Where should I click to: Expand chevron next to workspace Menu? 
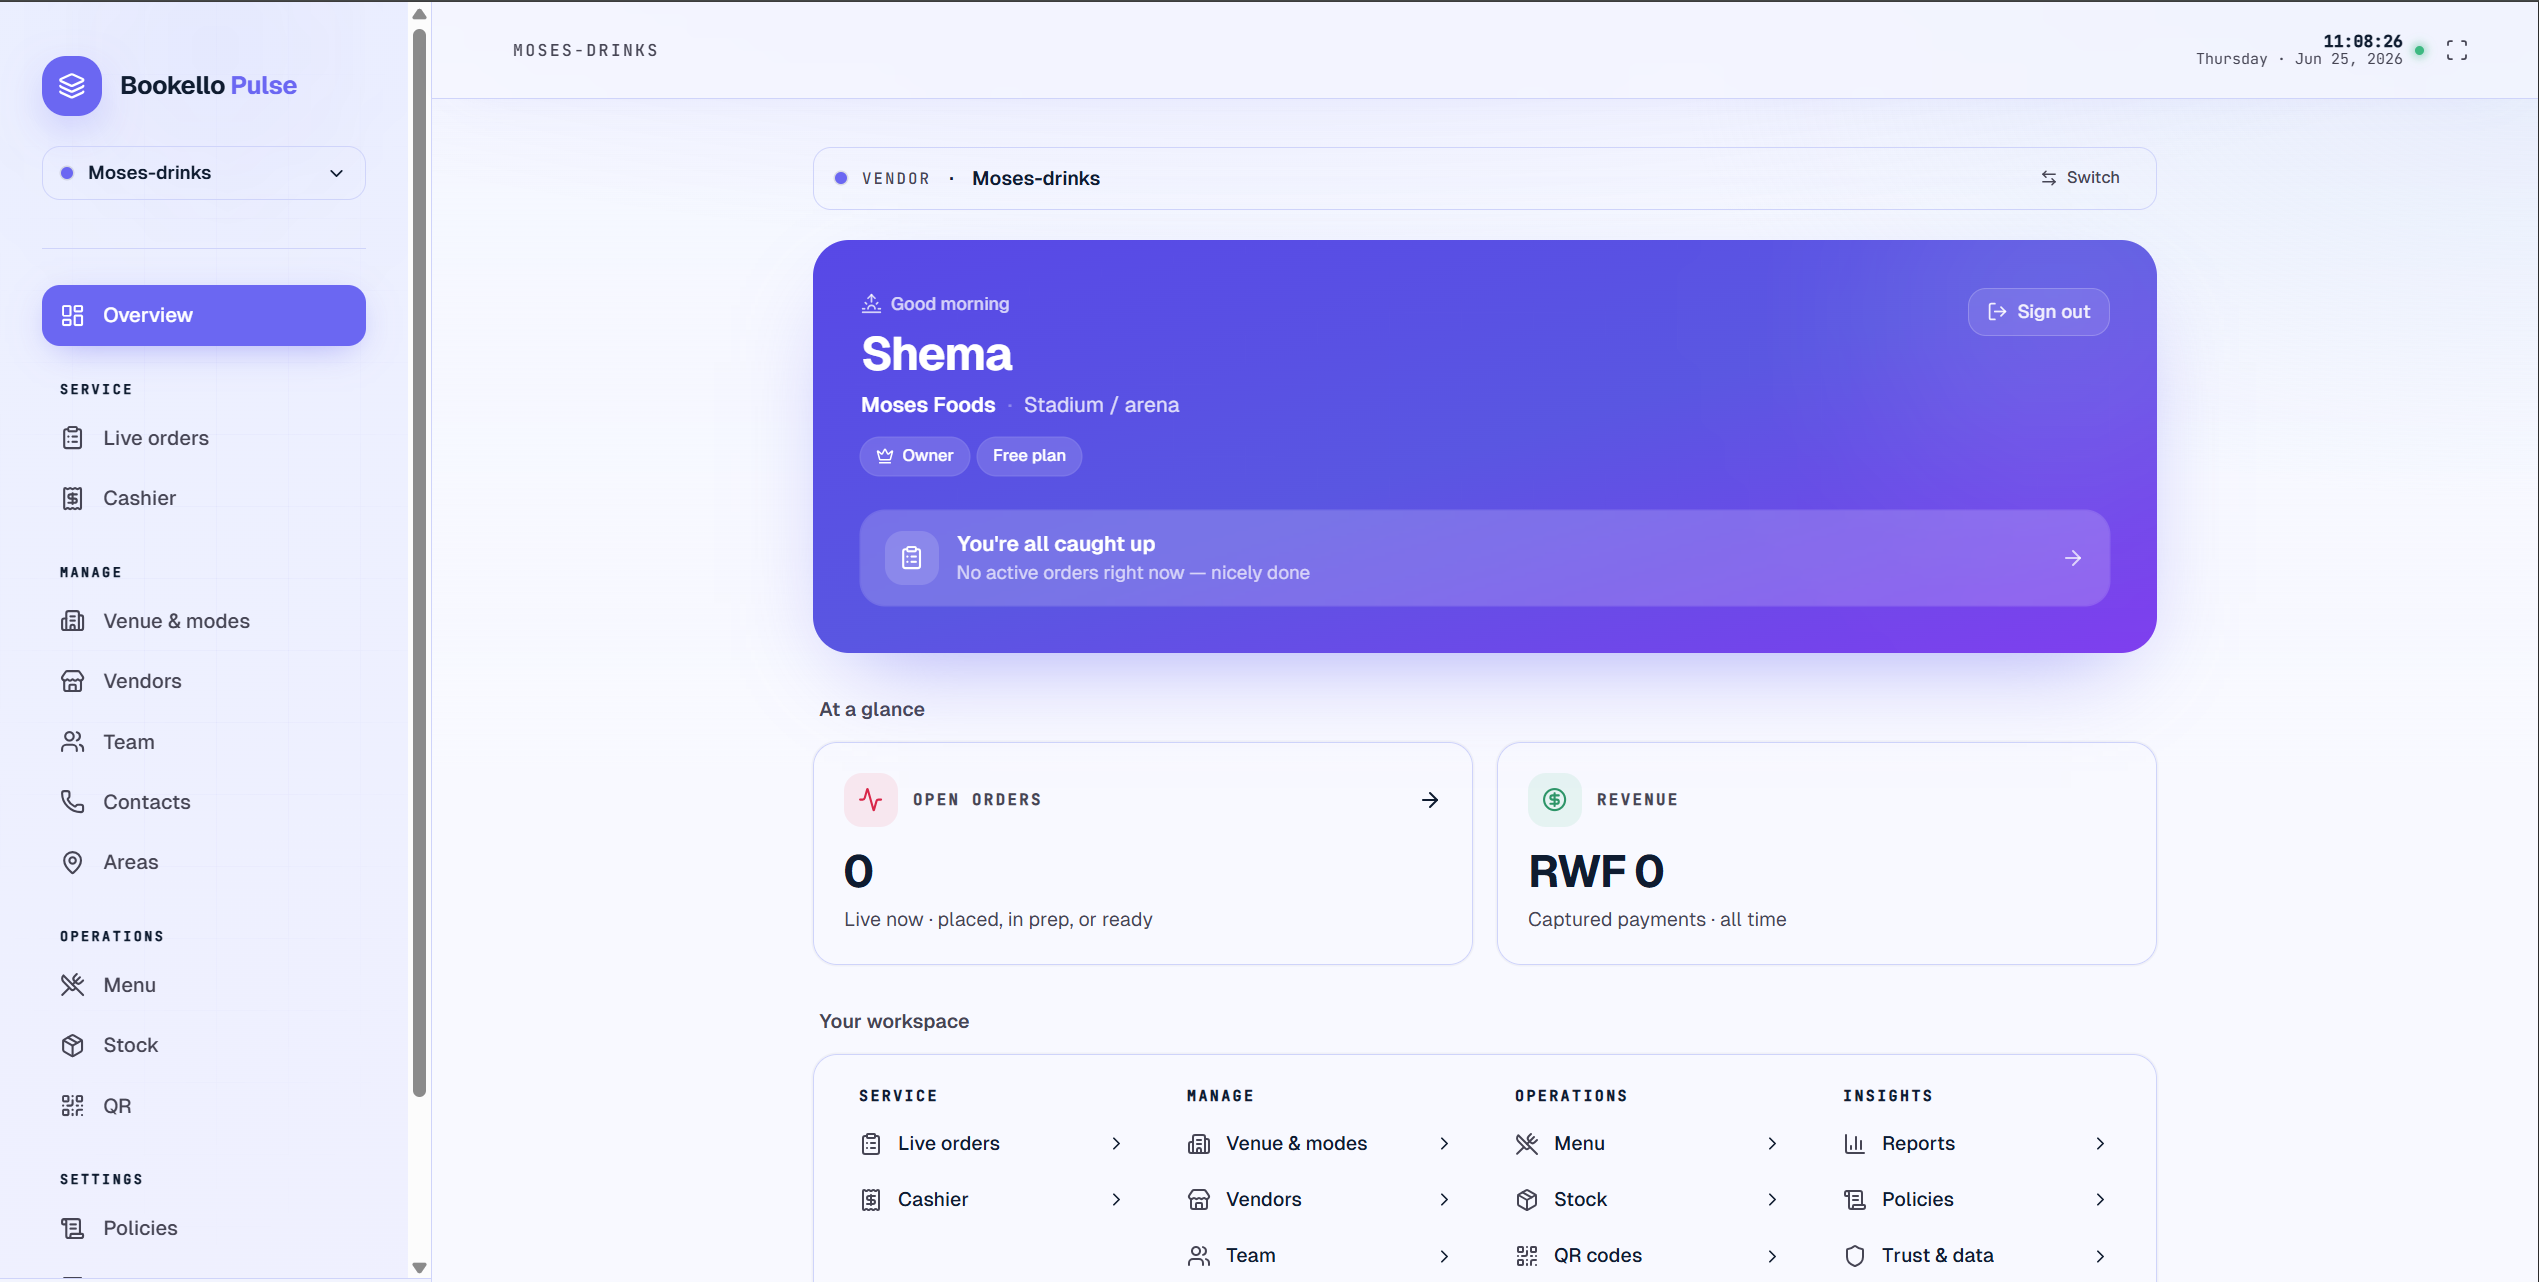[1773, 1144]
